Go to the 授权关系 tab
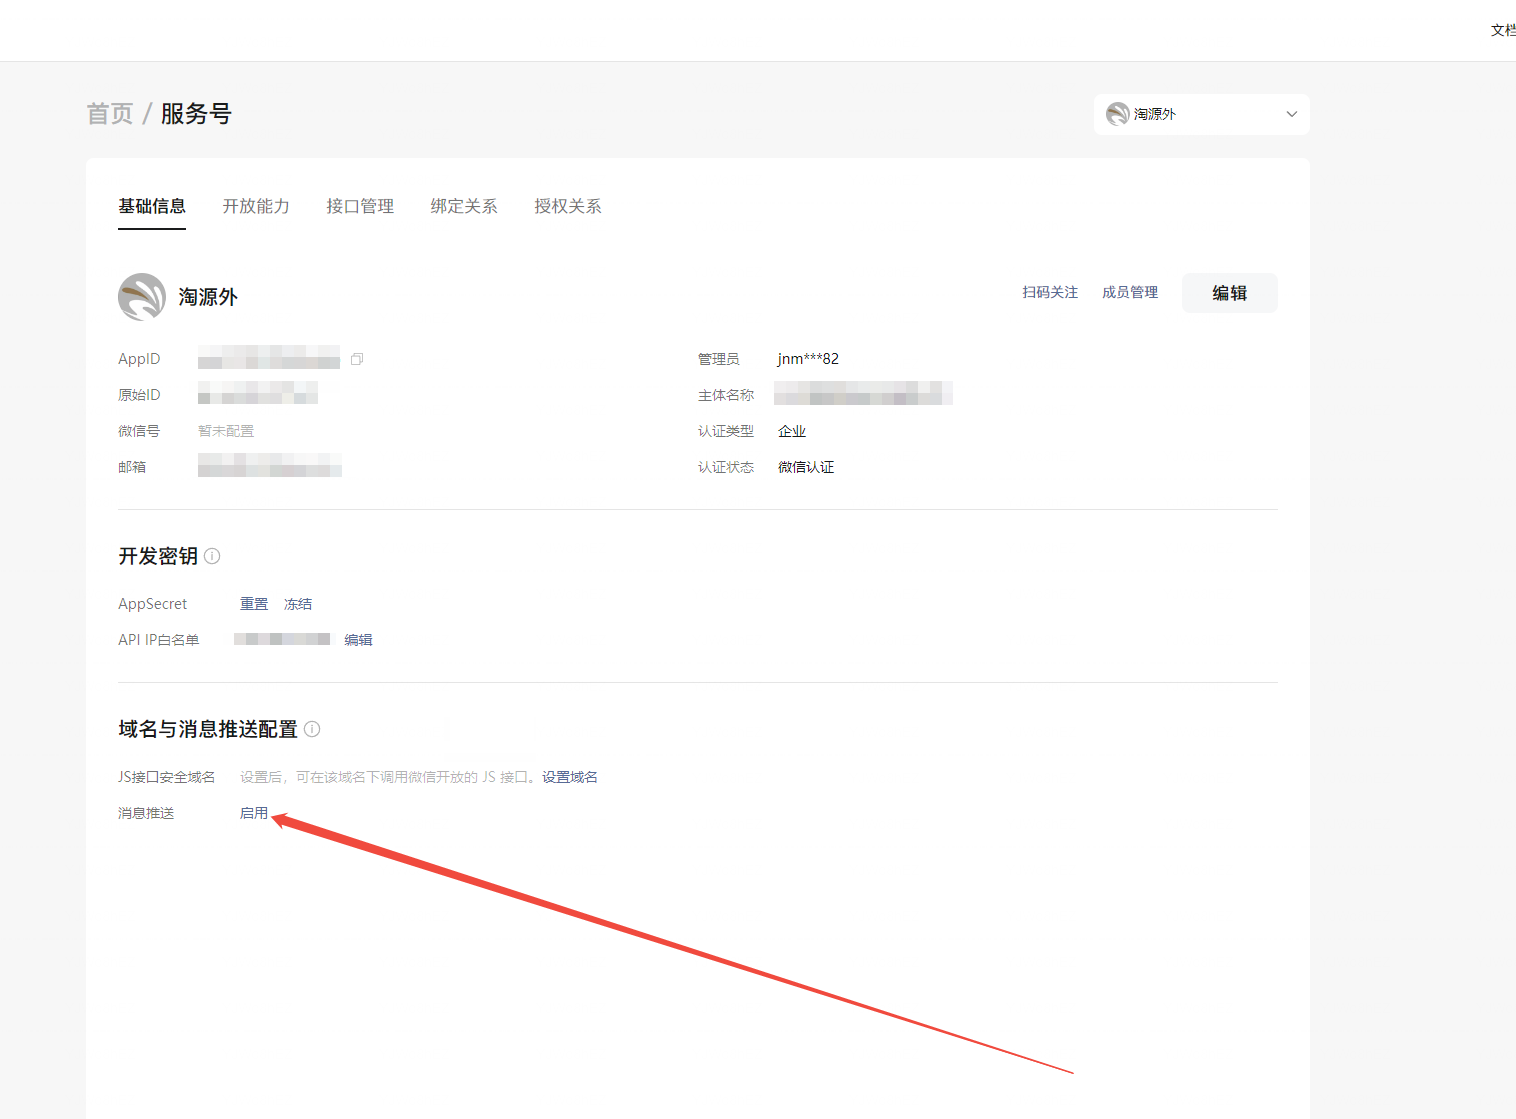 pos(568,206)
